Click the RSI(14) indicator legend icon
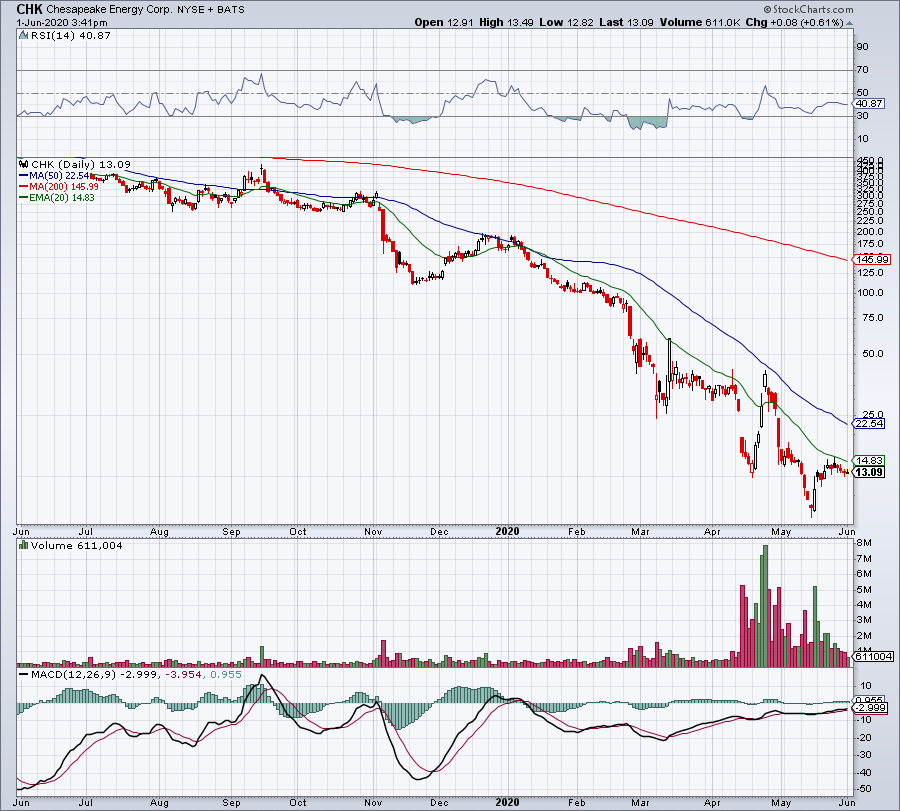 pos(22,34)
